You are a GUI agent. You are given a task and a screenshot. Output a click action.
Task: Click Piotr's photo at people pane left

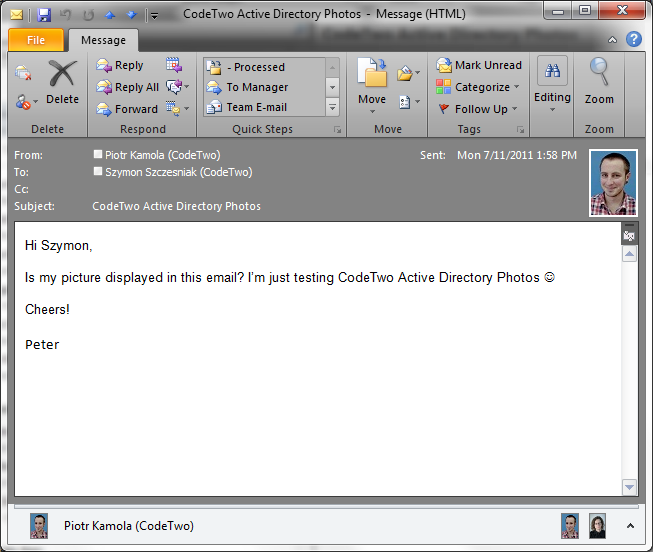tap(39, 526)
